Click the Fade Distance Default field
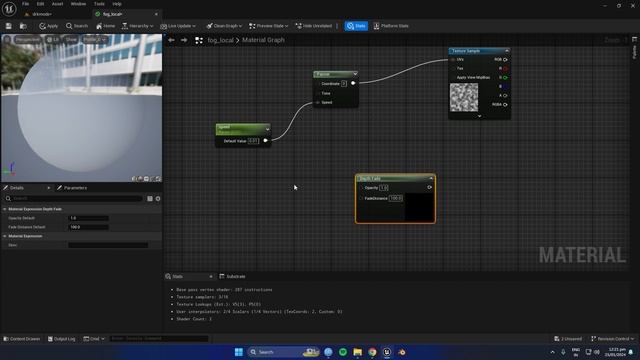 click(x=88, y=227)
